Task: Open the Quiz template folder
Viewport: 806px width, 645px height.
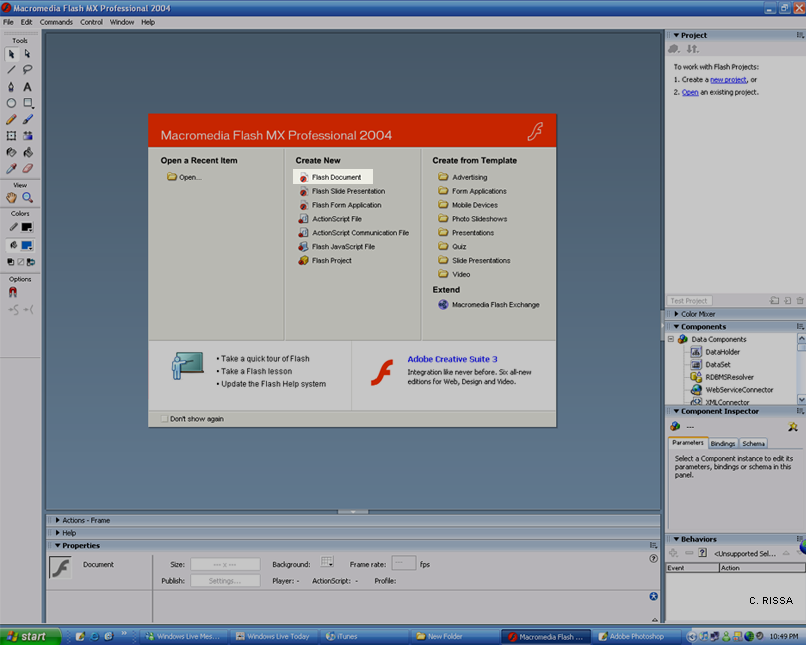Action: (452, 247)
